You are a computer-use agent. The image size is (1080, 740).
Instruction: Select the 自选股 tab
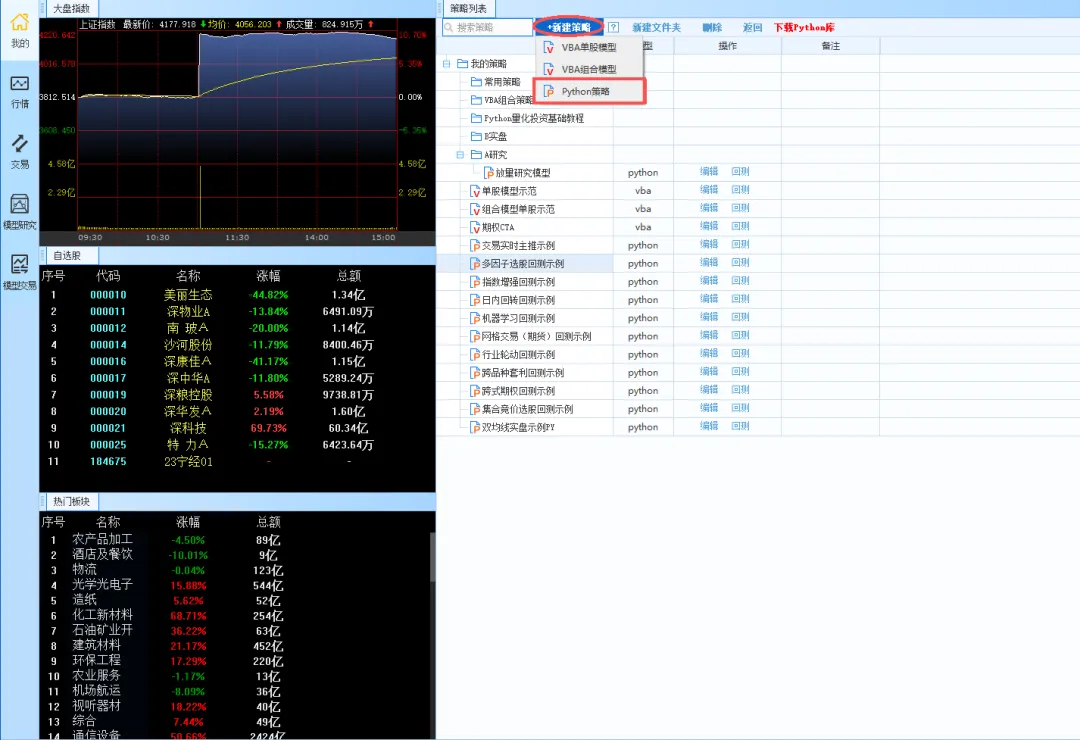pos(67,256)
